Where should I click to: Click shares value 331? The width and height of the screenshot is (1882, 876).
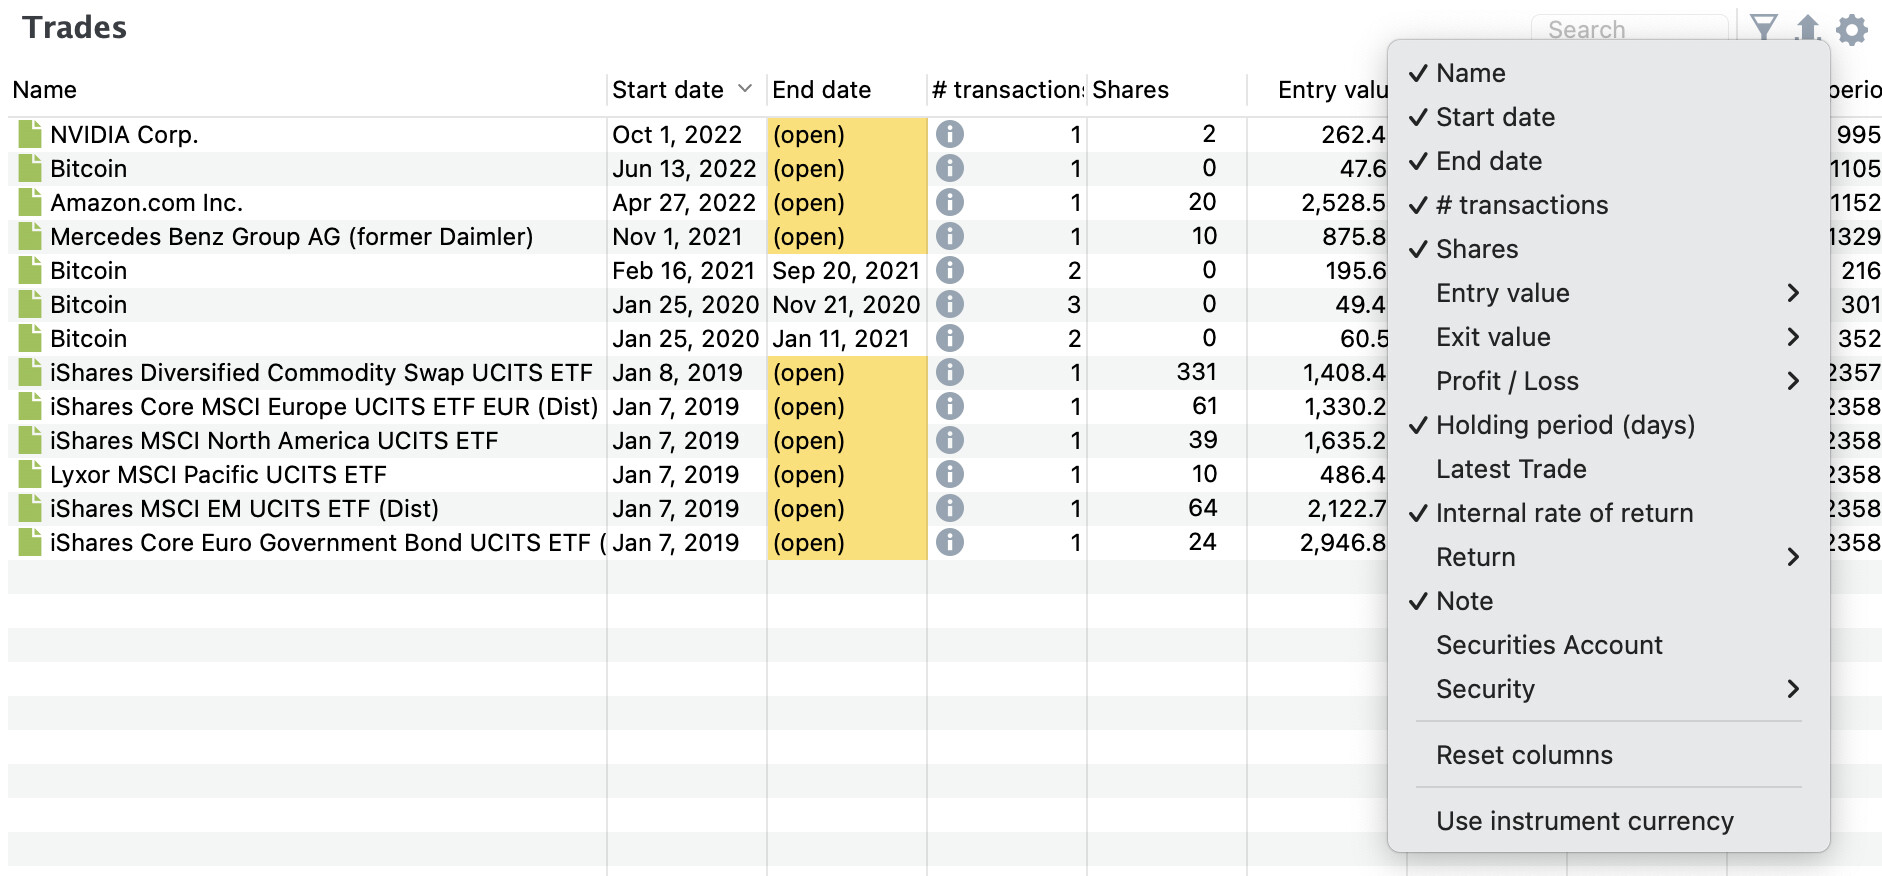1197,372
